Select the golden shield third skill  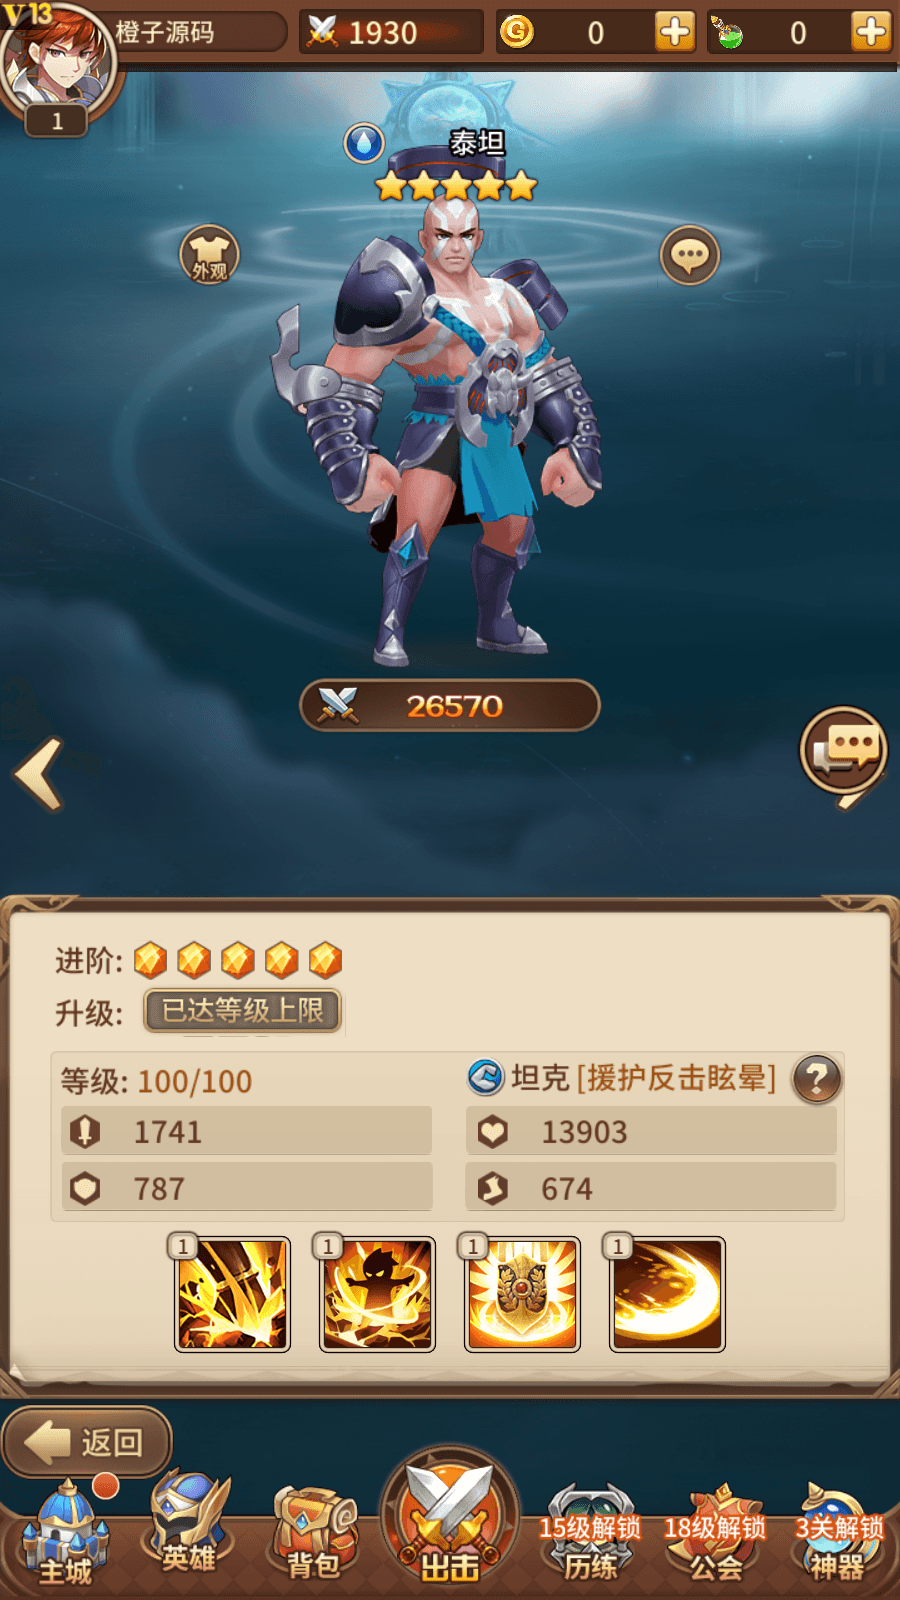coord(522,1294)
